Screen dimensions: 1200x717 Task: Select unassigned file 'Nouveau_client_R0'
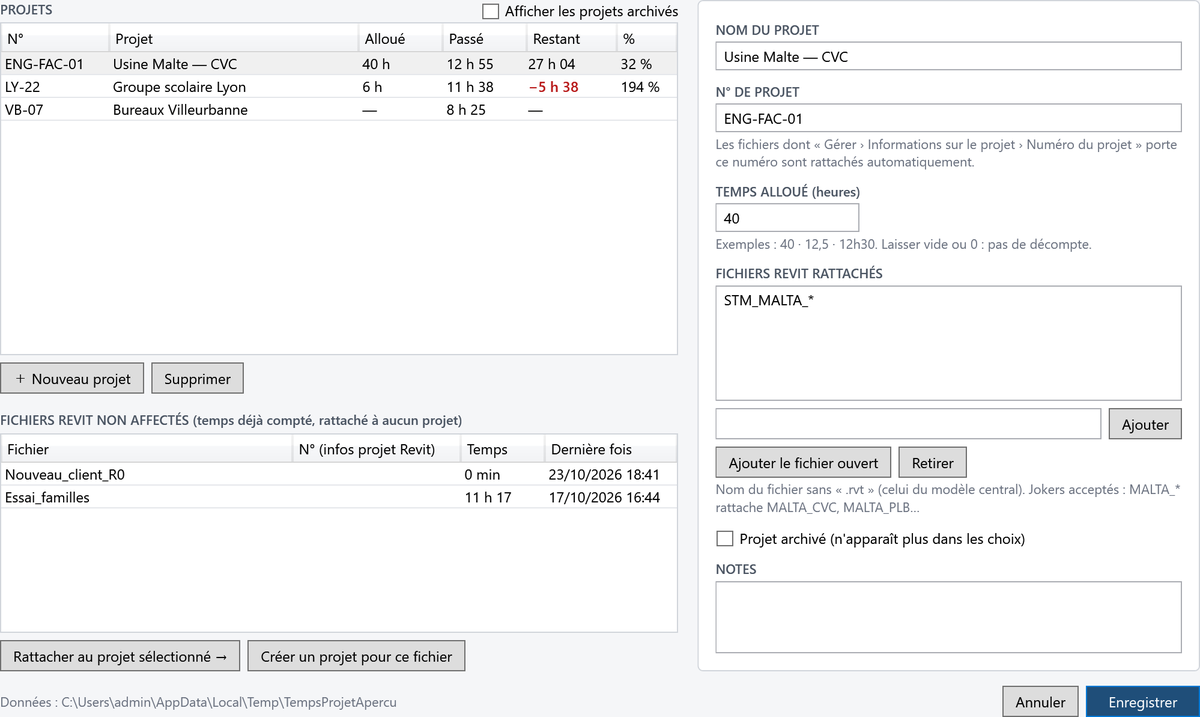point(339,473)
